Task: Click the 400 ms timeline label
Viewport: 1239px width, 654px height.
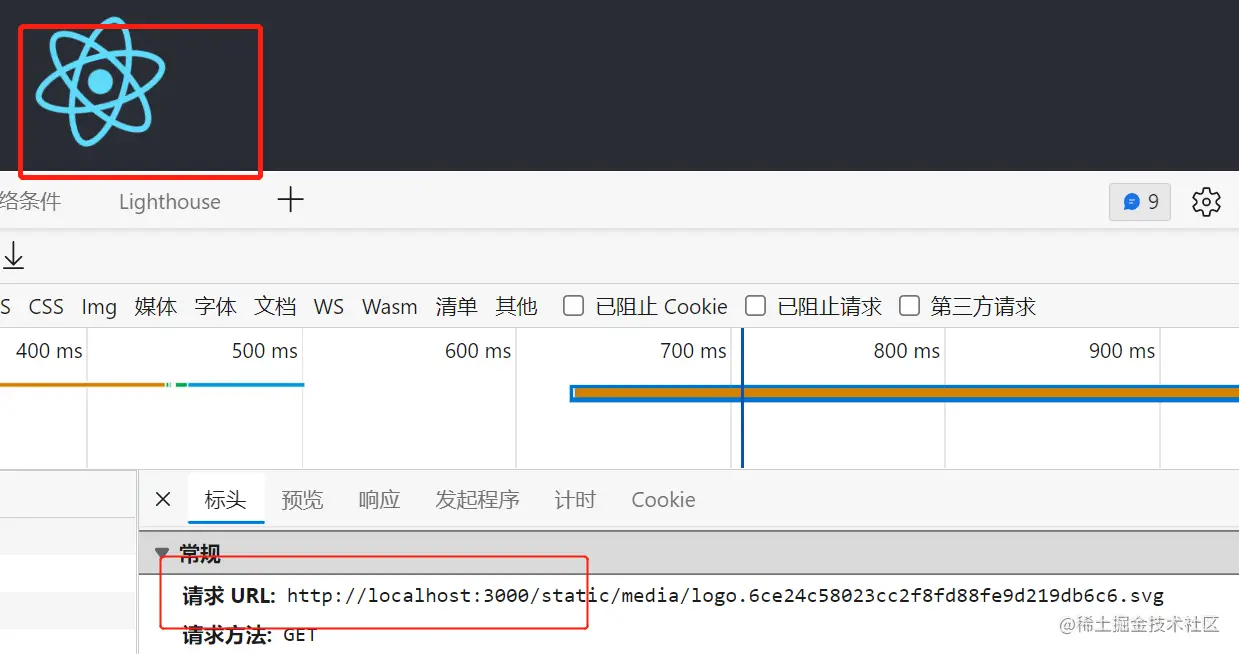Action: click(49, 351)
